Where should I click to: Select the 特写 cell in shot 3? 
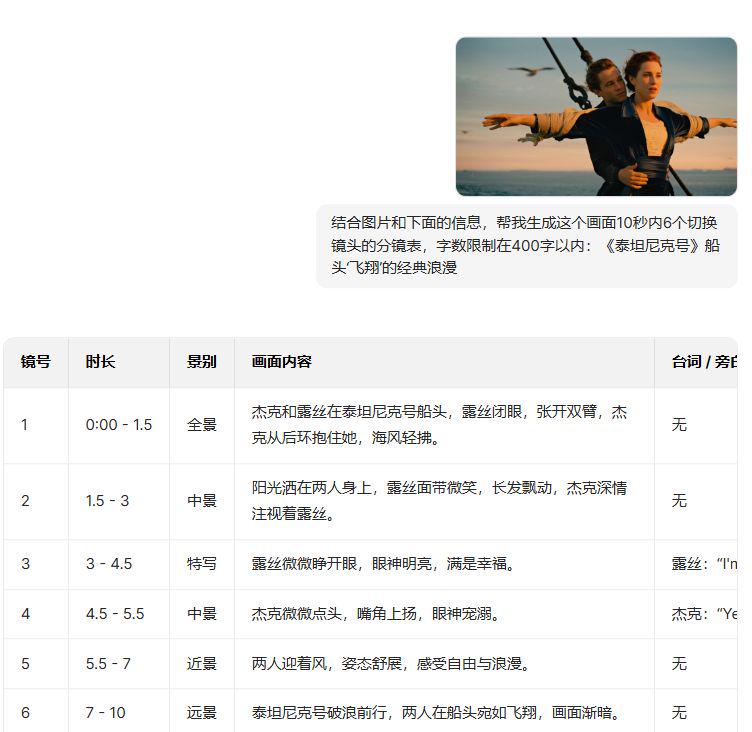201,564
